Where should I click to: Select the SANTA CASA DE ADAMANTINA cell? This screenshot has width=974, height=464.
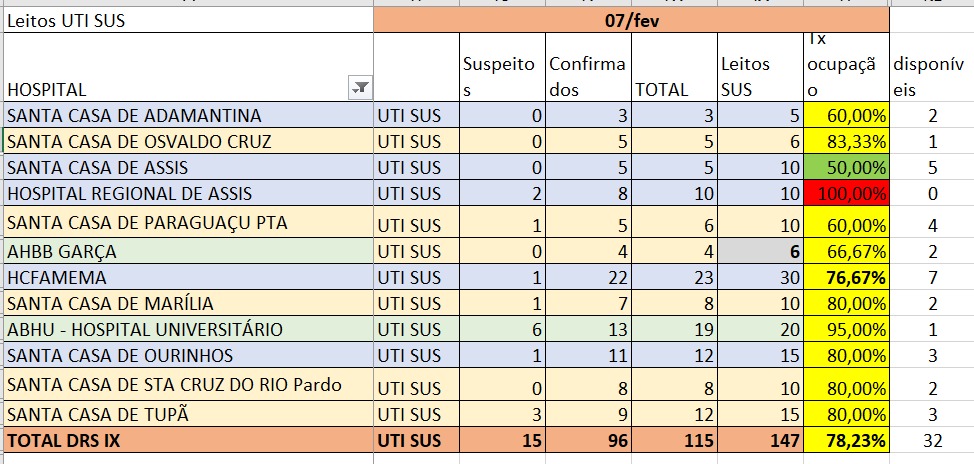point(188,115)
